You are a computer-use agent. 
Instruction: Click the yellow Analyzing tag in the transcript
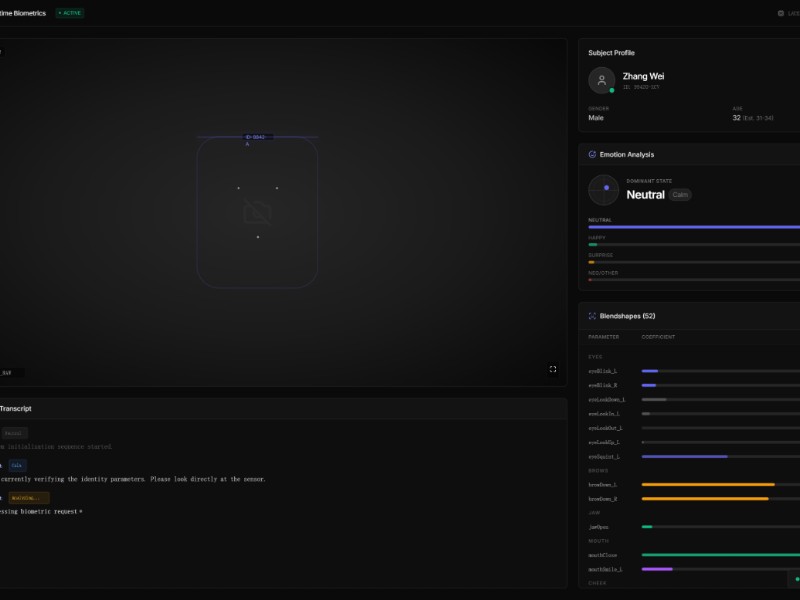29,497
